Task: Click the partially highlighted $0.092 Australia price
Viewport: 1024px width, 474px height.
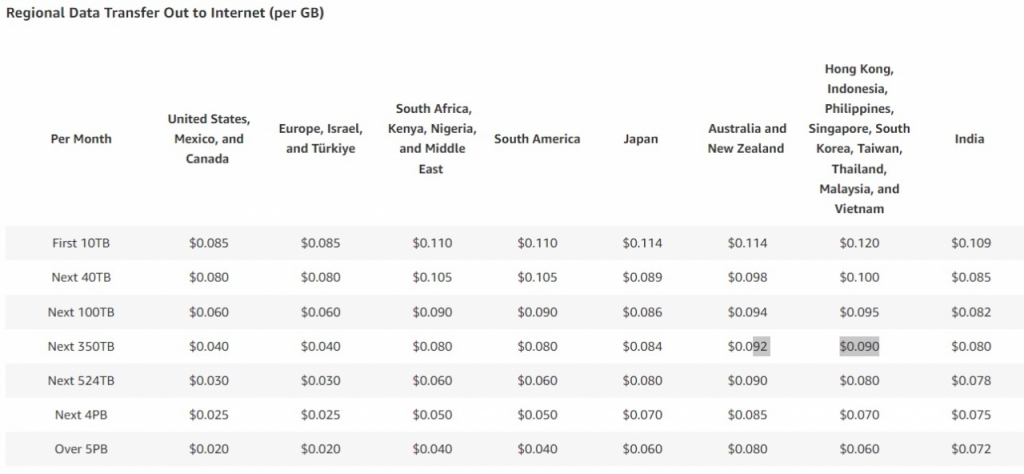Action: [748, 346]
